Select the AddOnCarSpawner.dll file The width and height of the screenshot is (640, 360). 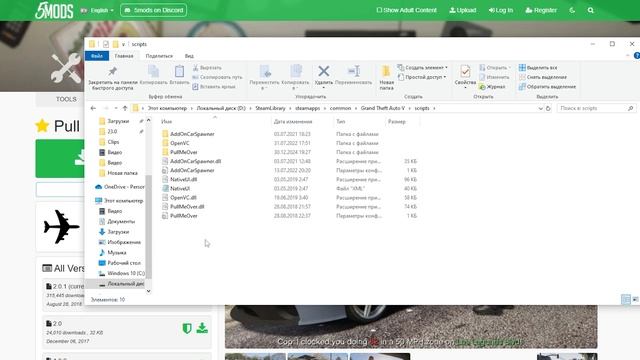pyautogui.click(x=195, y=161)
